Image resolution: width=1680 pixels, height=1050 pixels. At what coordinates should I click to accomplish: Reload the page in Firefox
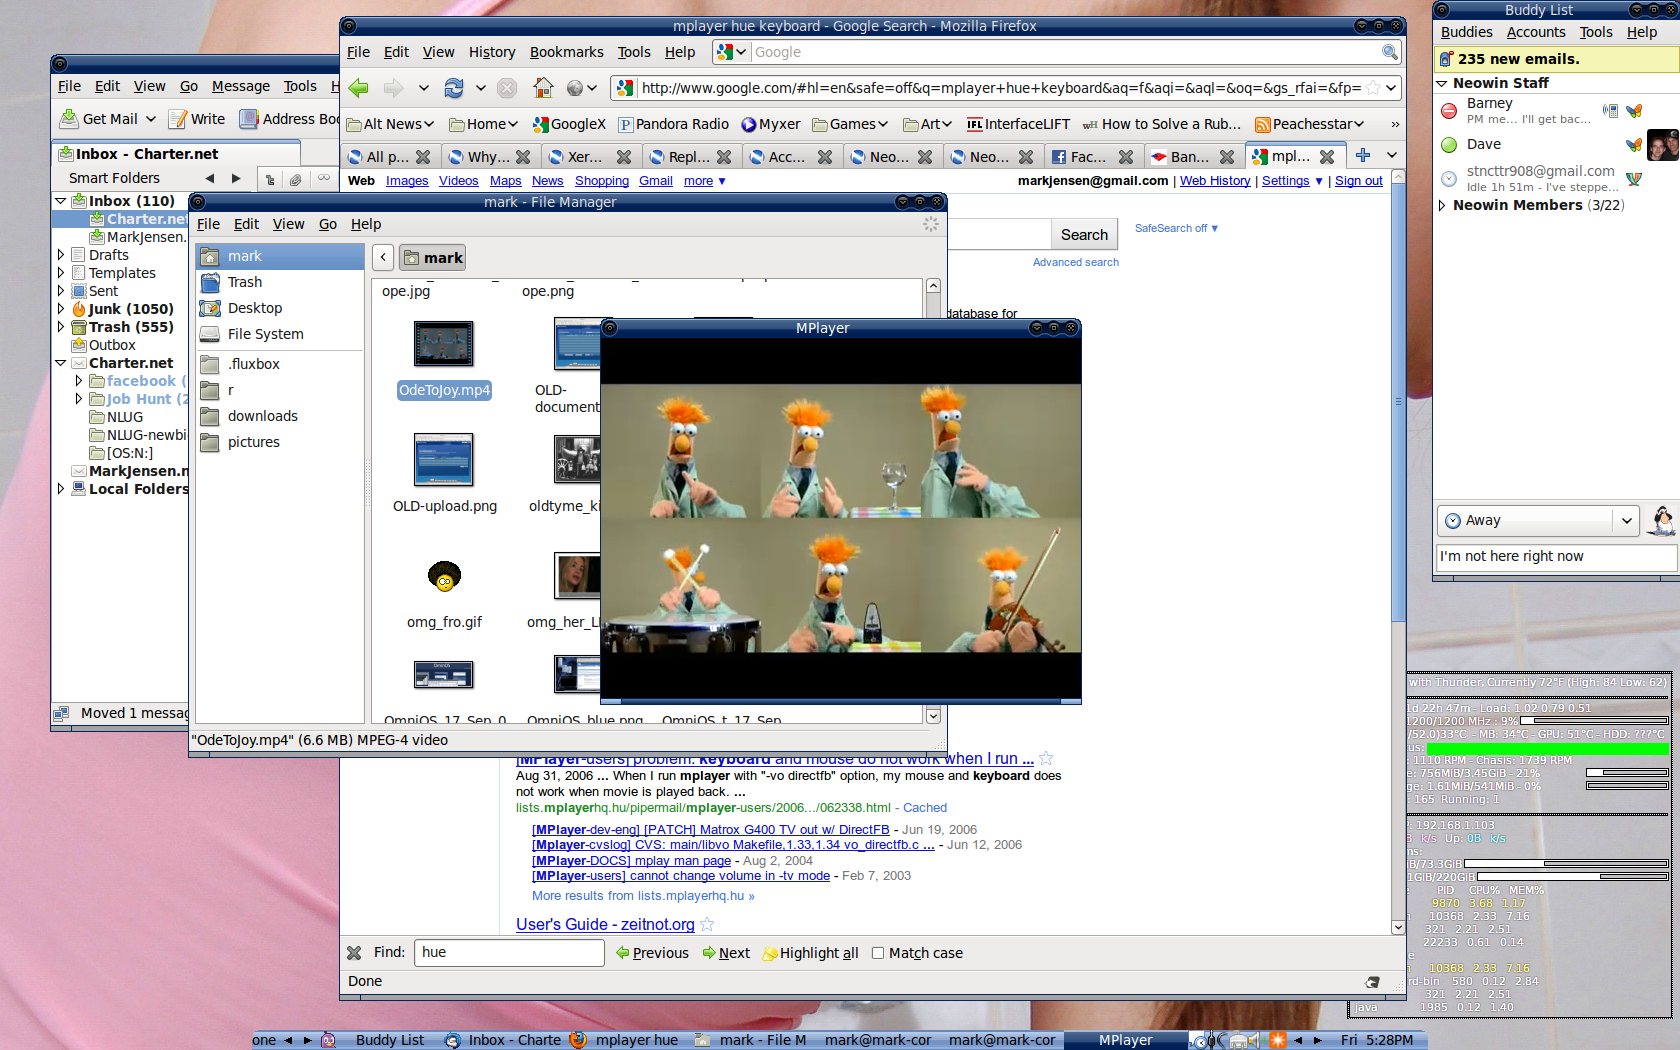click(x=454, y=88)
